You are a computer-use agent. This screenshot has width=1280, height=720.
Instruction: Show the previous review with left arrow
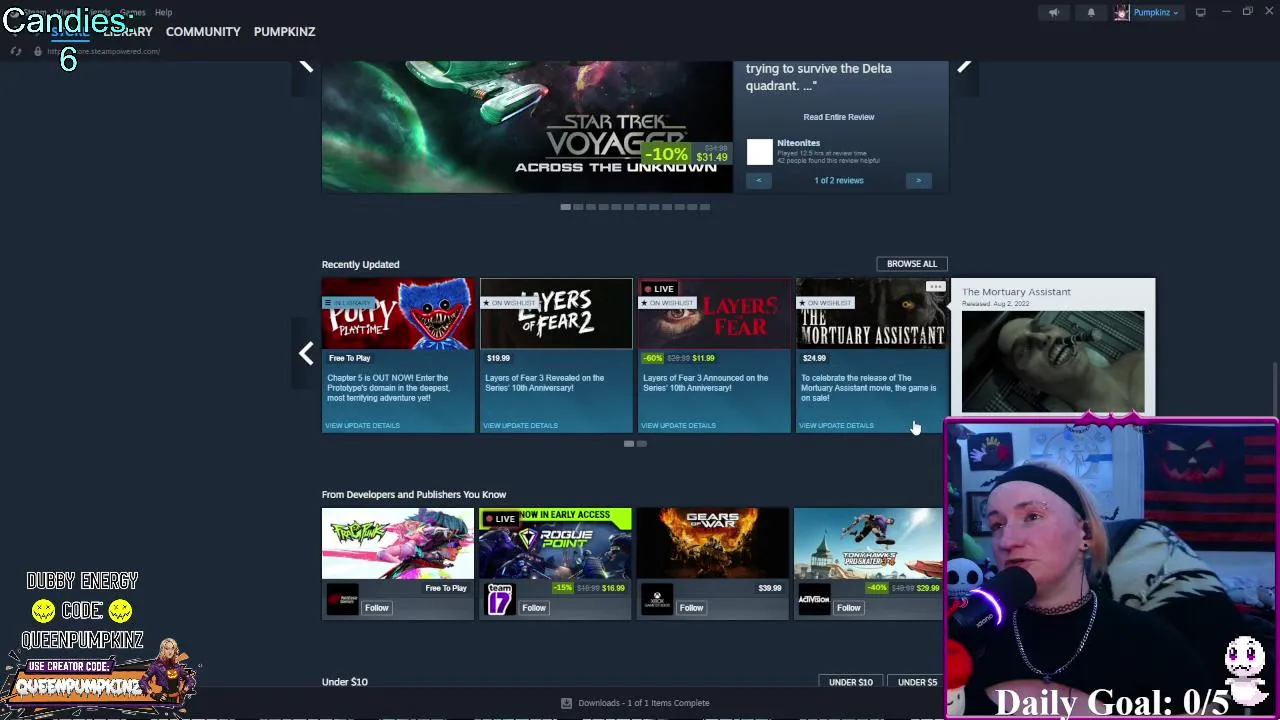[759, 180]
